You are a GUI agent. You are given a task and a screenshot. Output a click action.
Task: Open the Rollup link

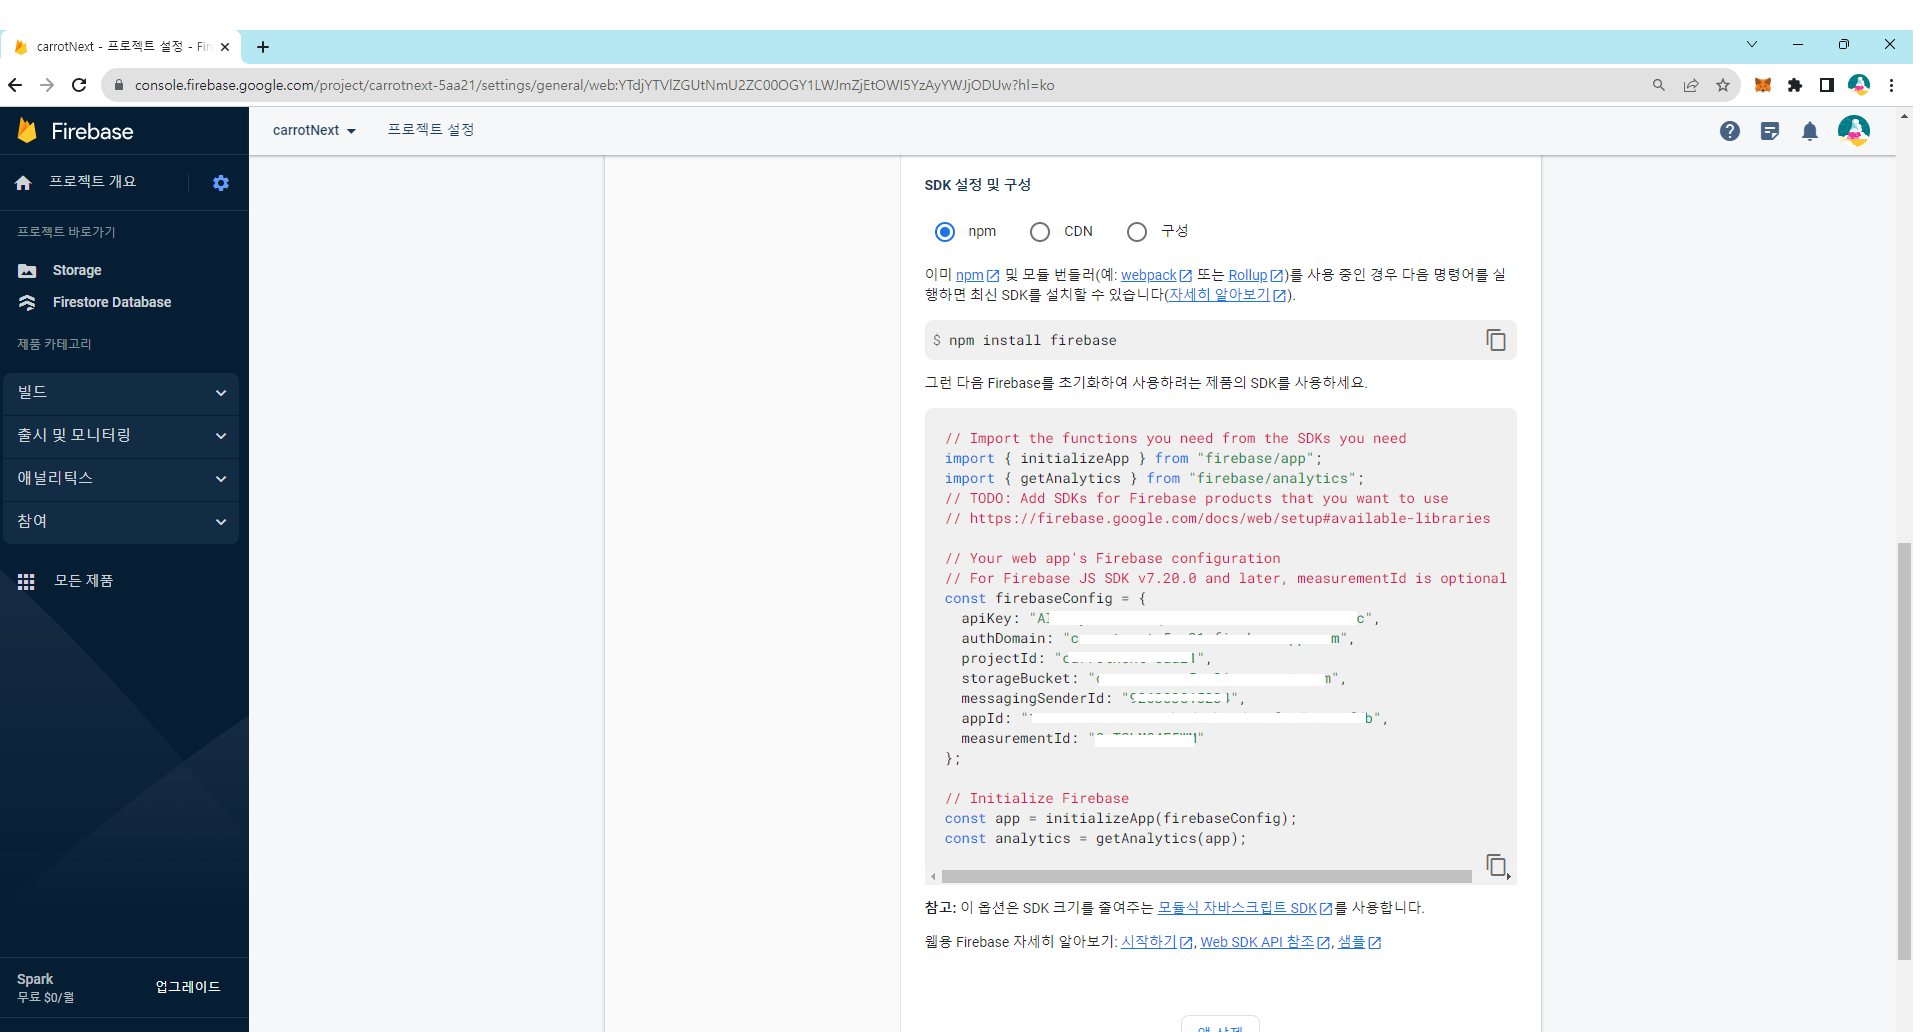coord(1256,275)
